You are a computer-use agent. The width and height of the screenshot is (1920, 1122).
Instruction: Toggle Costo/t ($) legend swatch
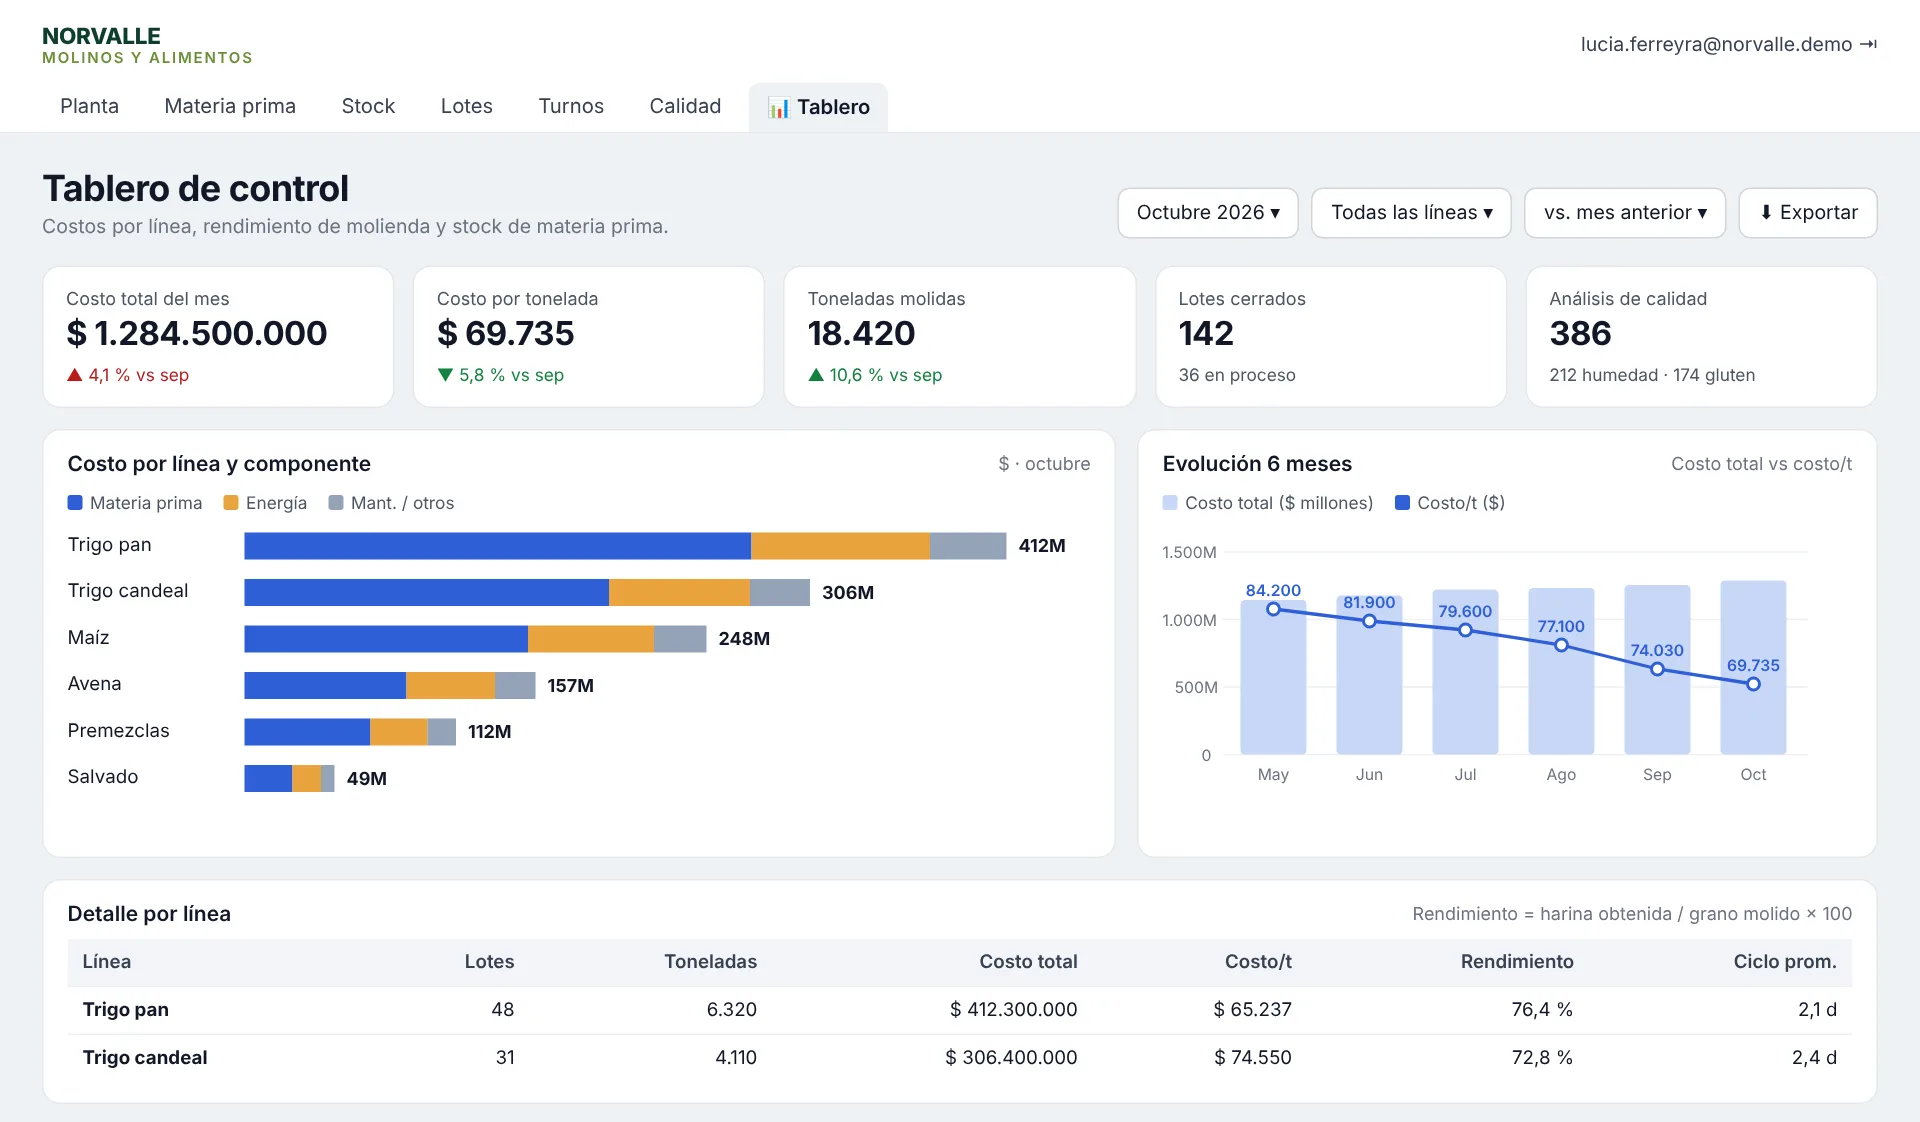[1402, 503]
